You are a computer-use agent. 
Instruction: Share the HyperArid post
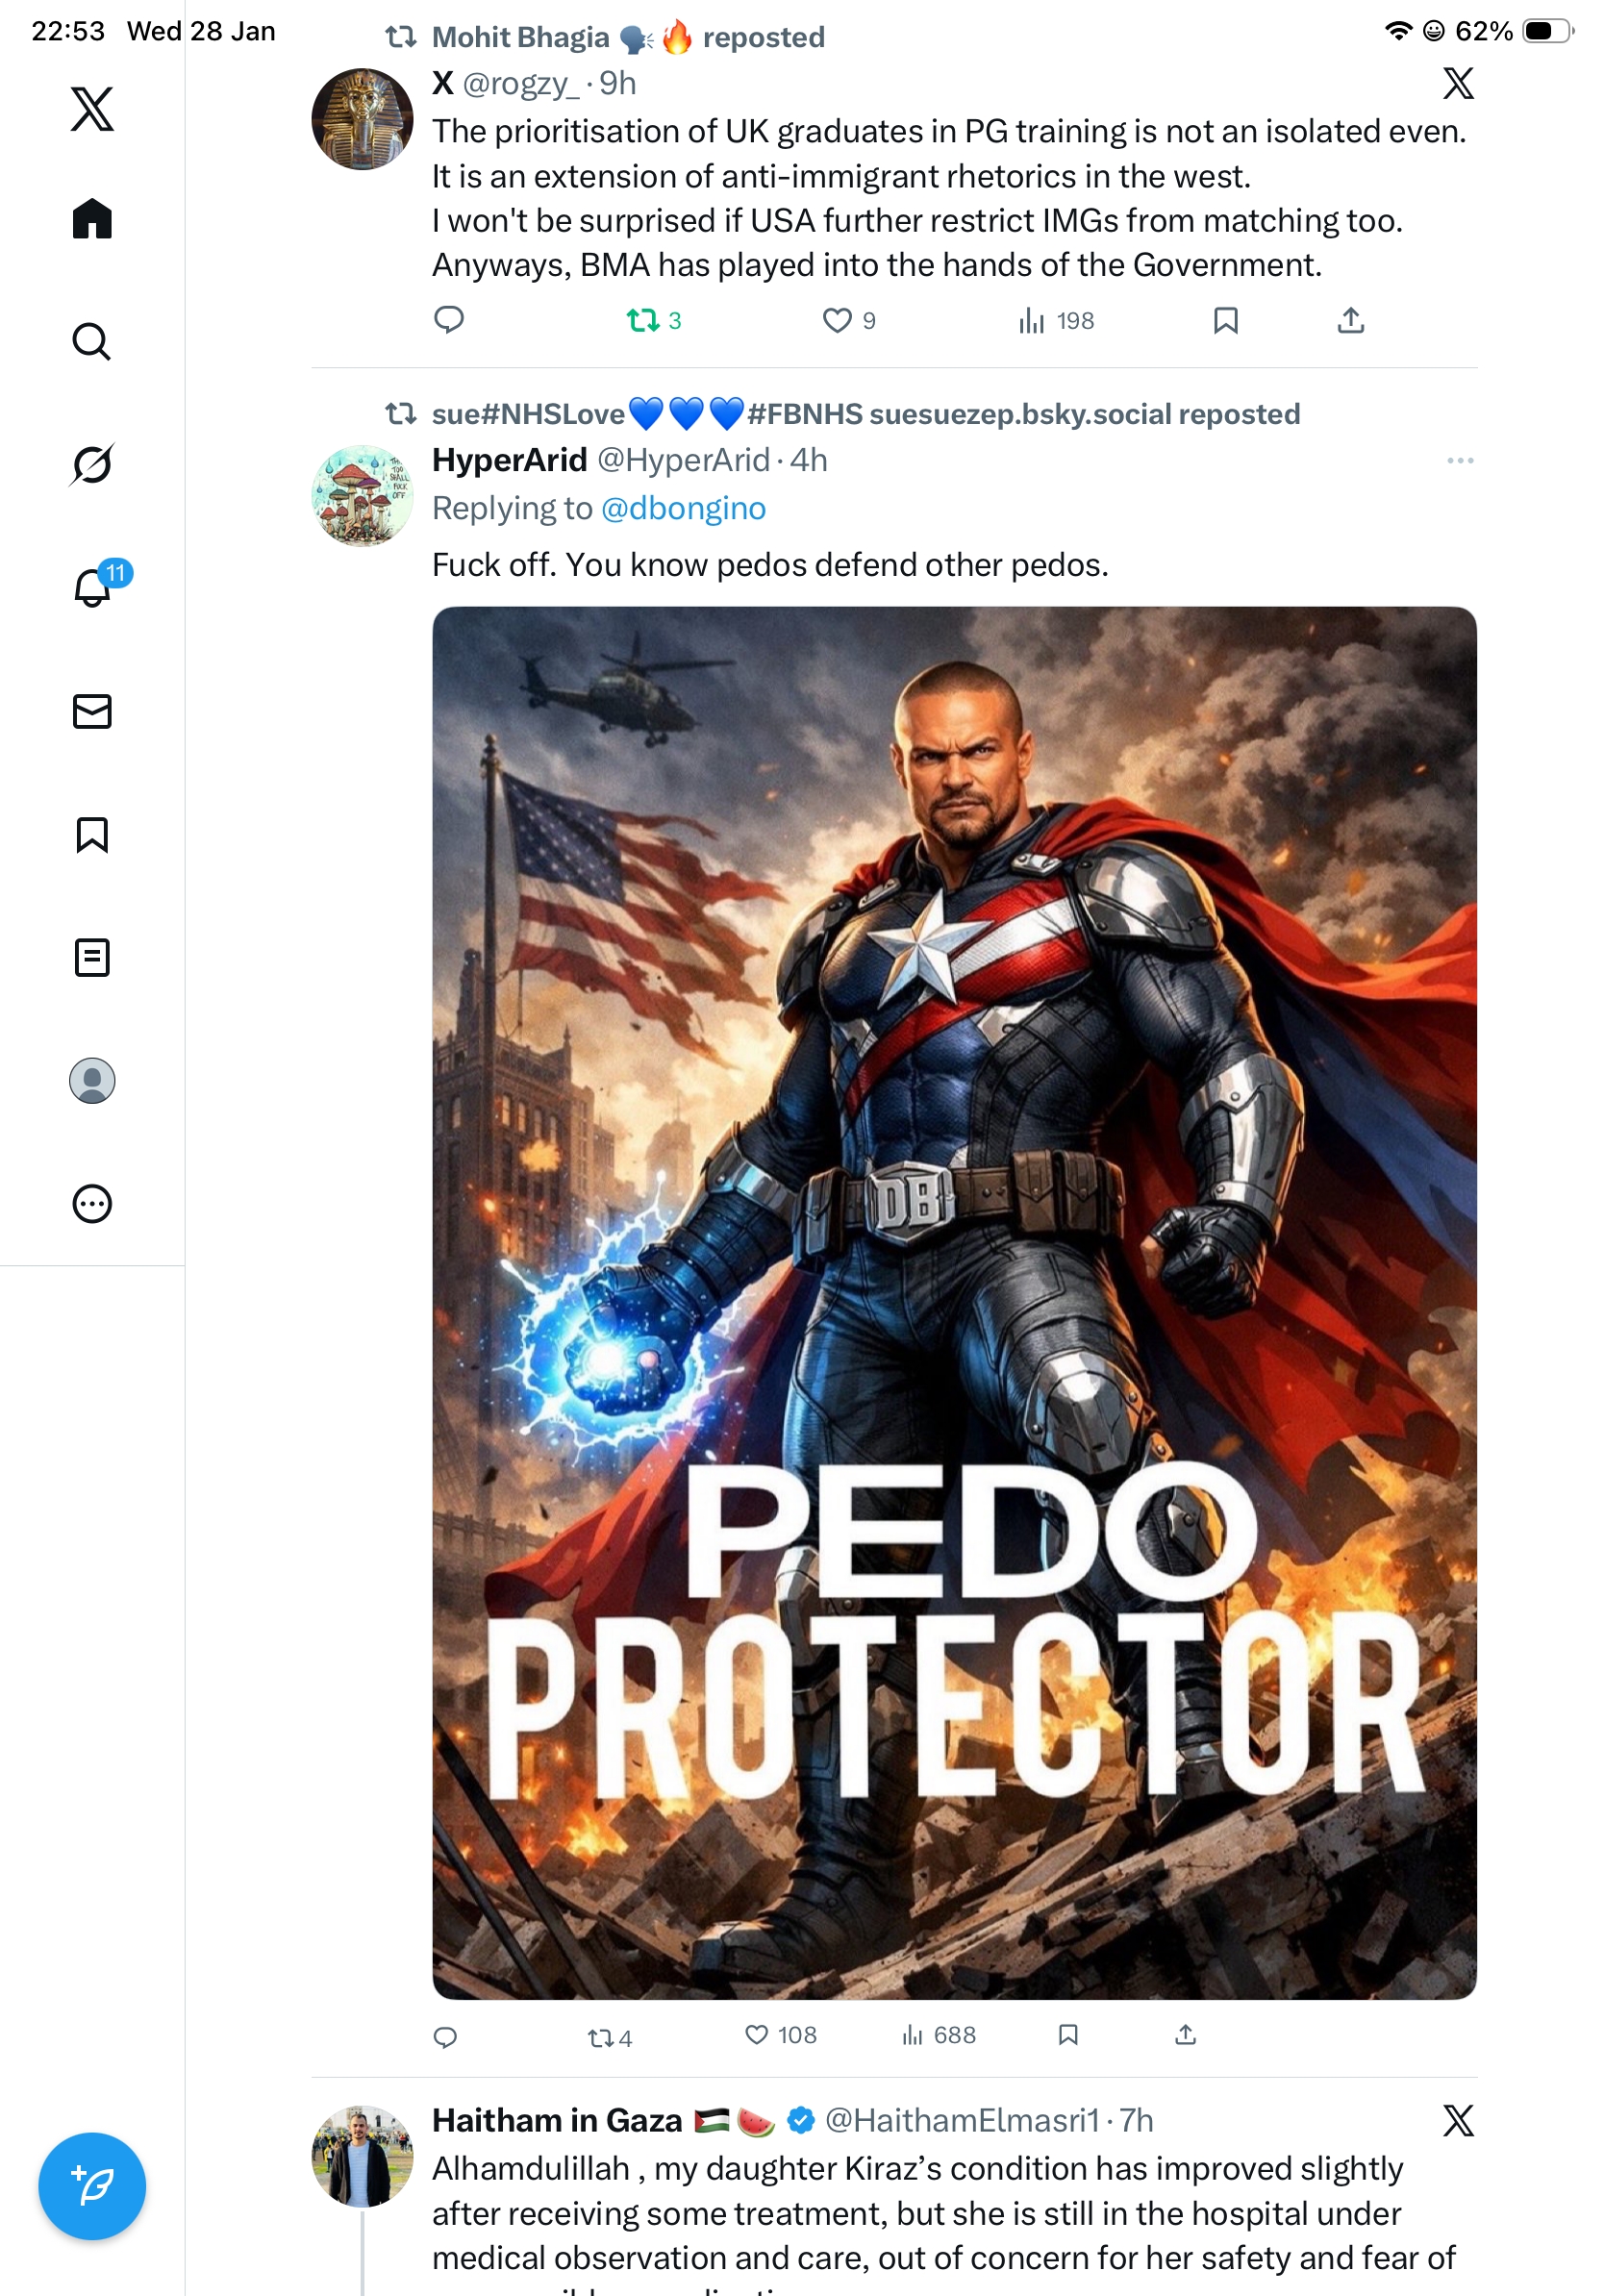click(1185, 2034)
